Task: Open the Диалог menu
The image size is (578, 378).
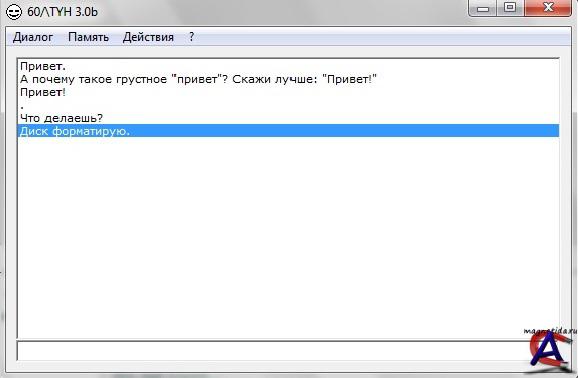Action: point(33,37)
